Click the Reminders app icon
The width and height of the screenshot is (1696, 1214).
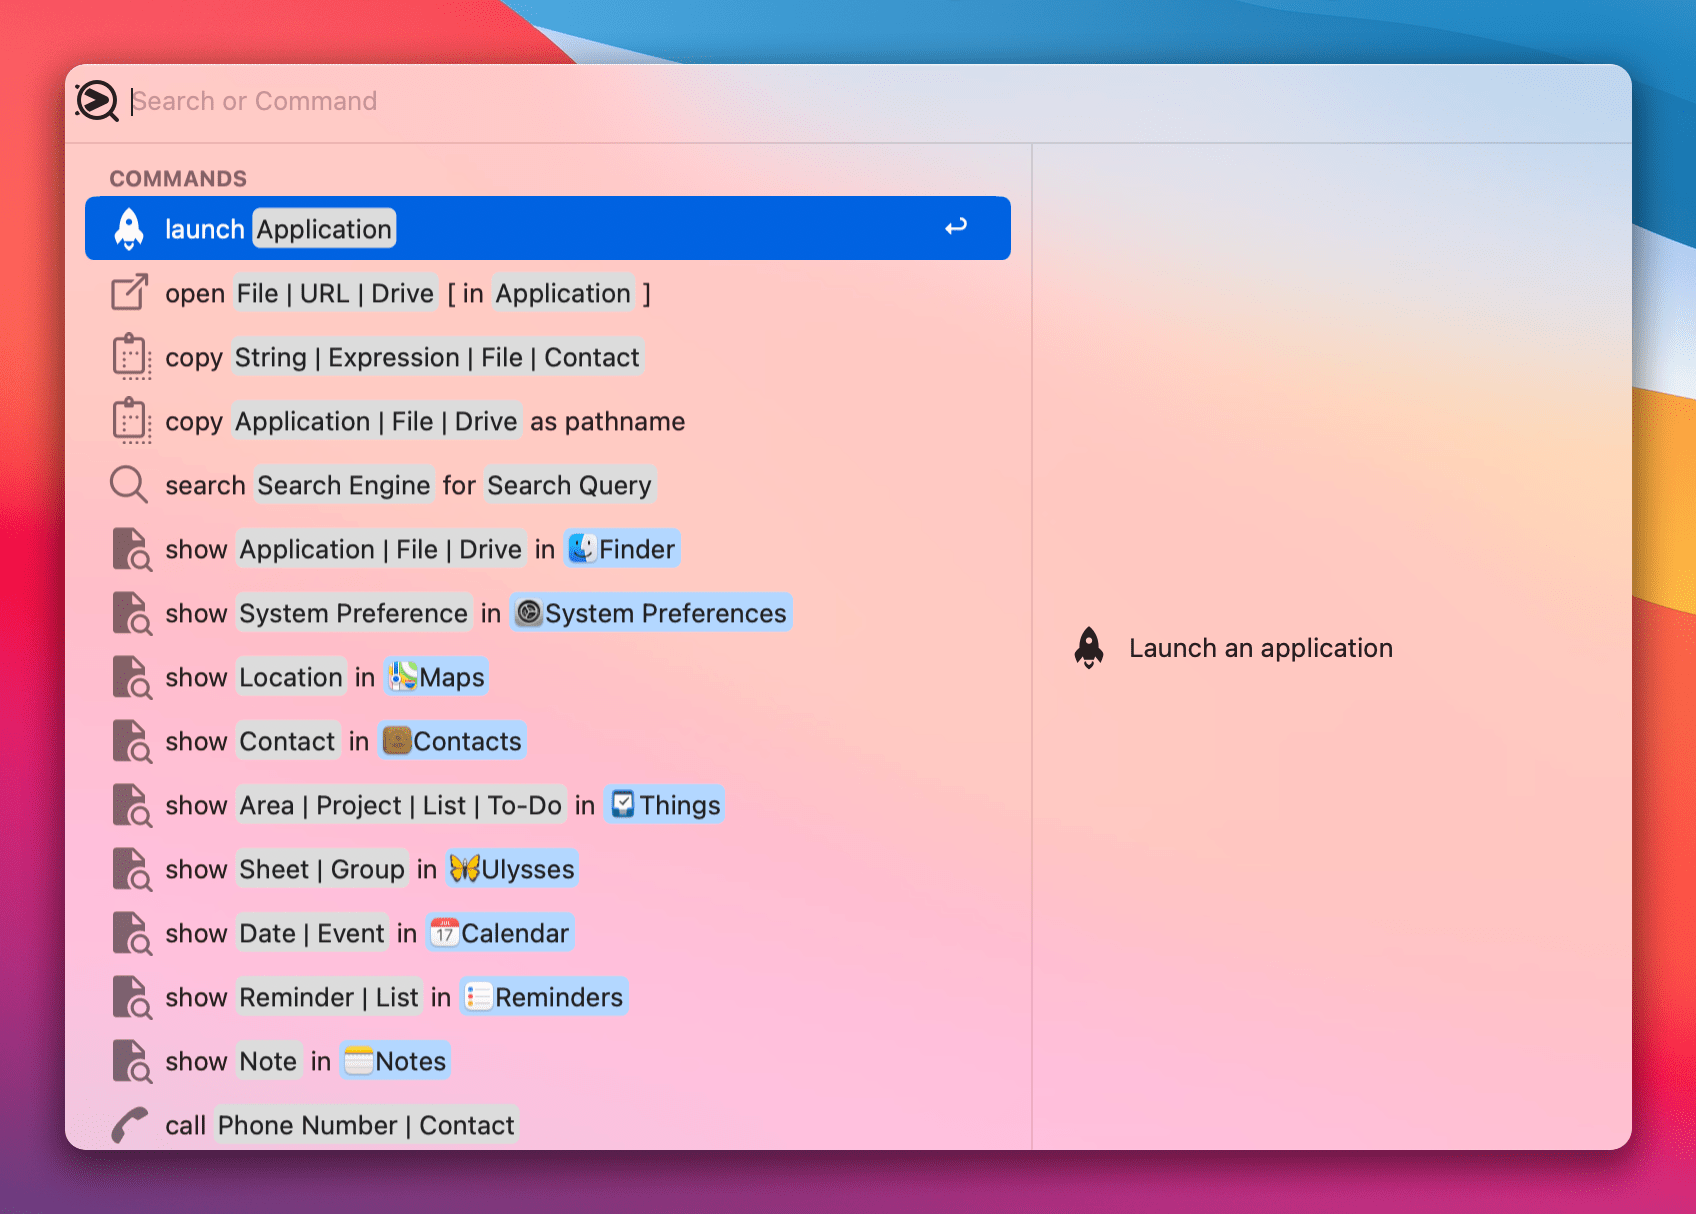pyautogui.click(x=479, y=997)
